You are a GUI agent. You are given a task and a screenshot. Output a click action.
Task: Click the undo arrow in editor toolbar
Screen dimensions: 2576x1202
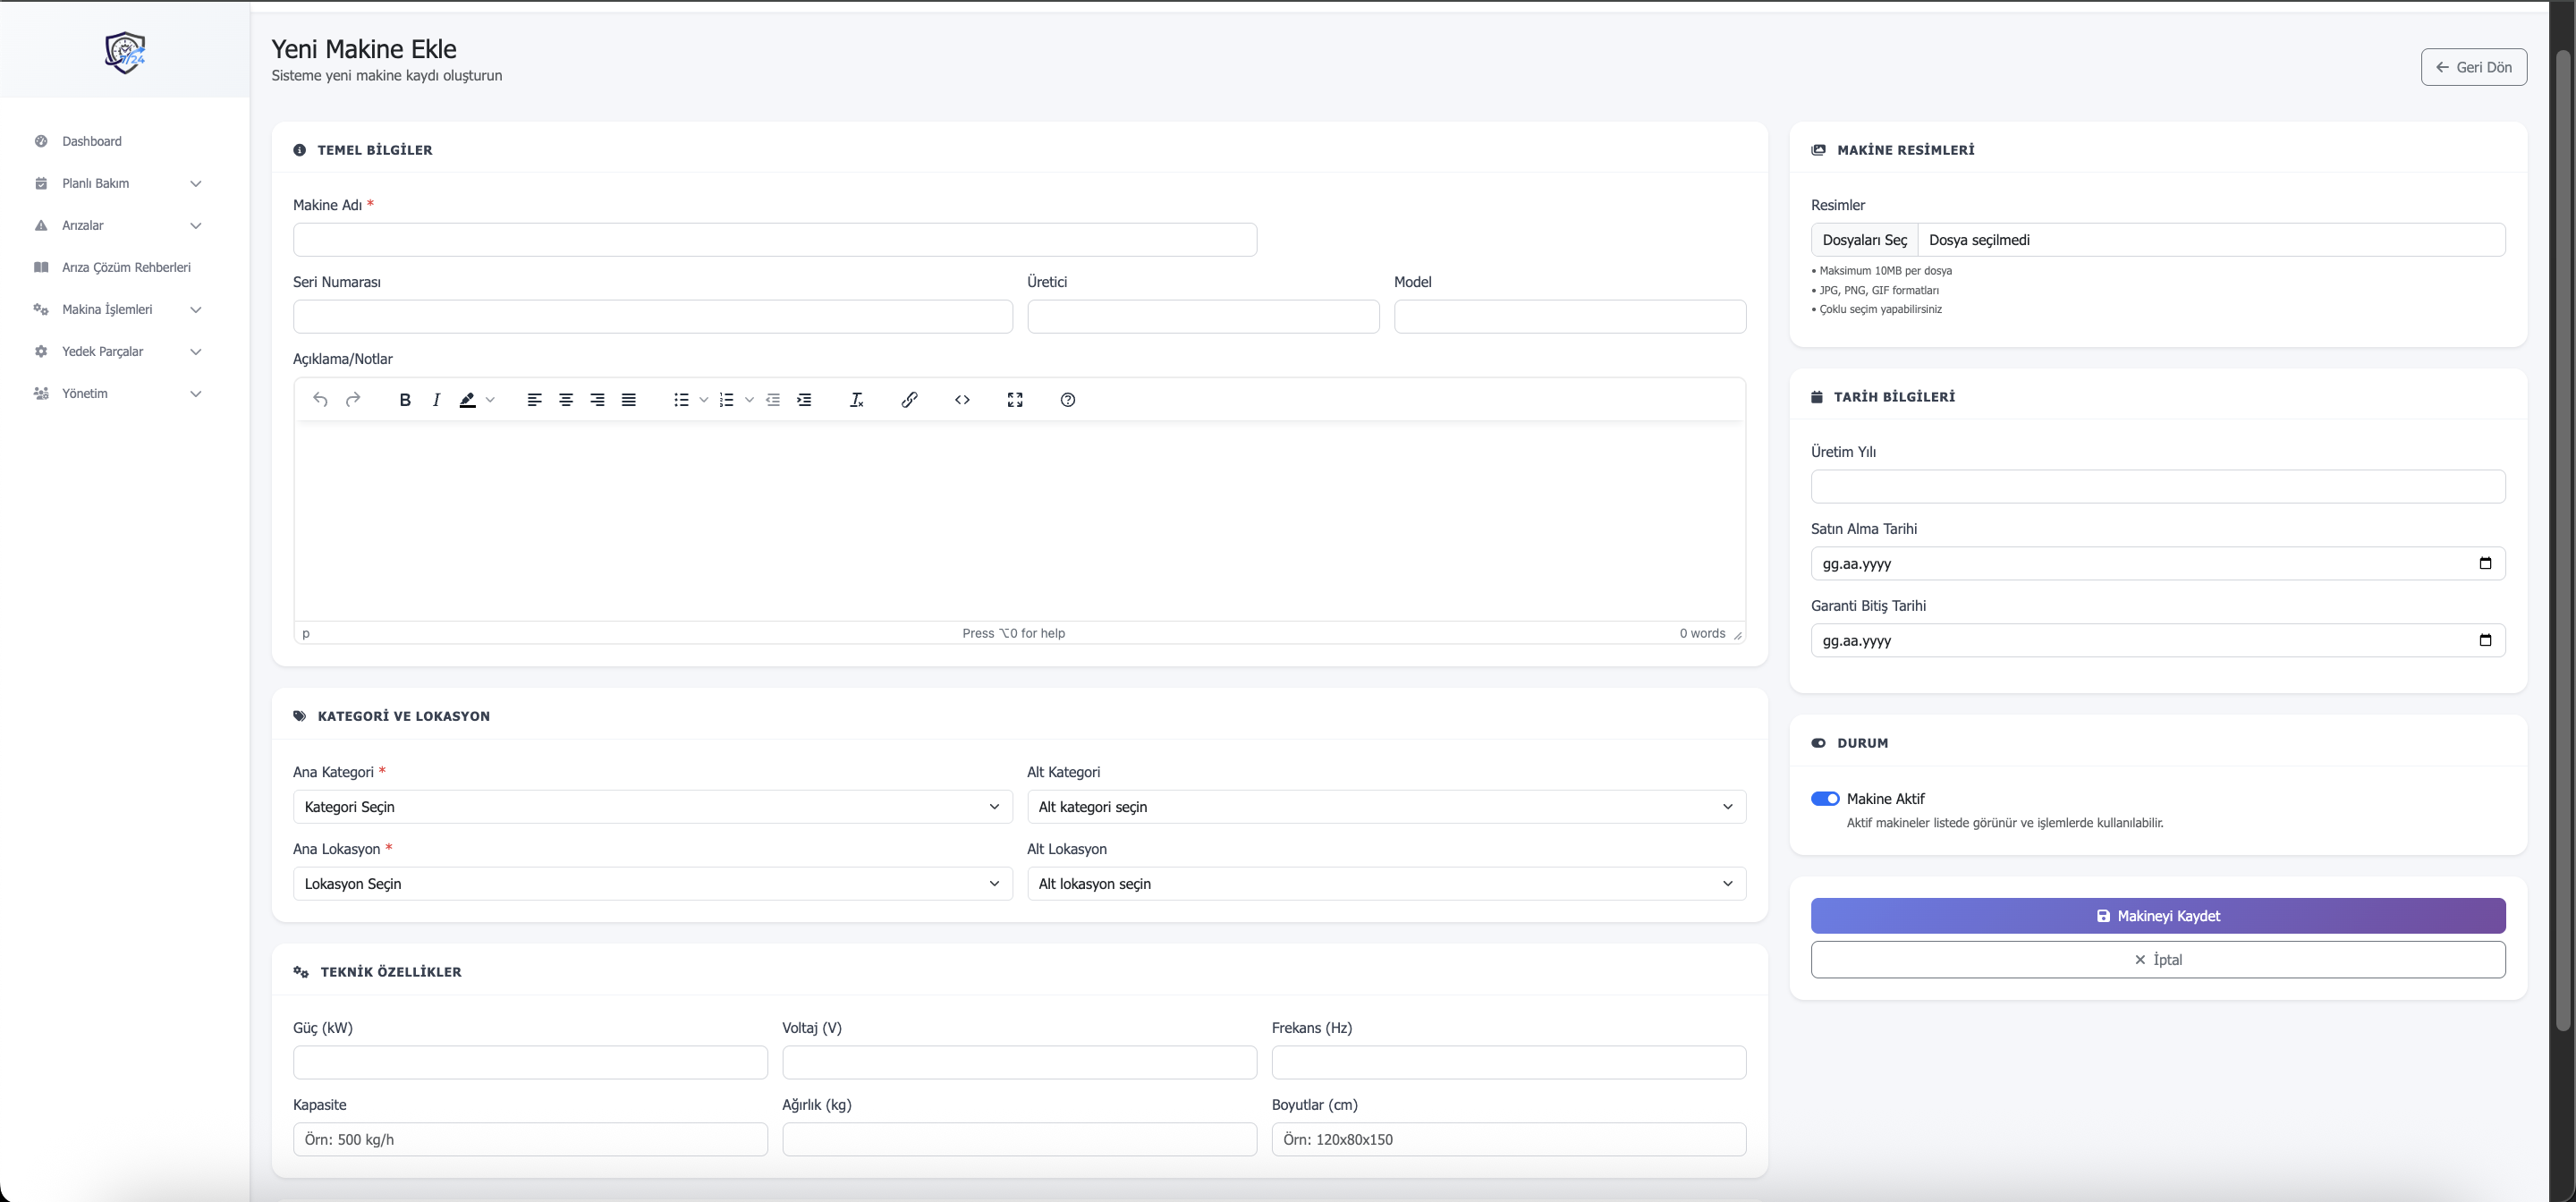coord(320,400)
